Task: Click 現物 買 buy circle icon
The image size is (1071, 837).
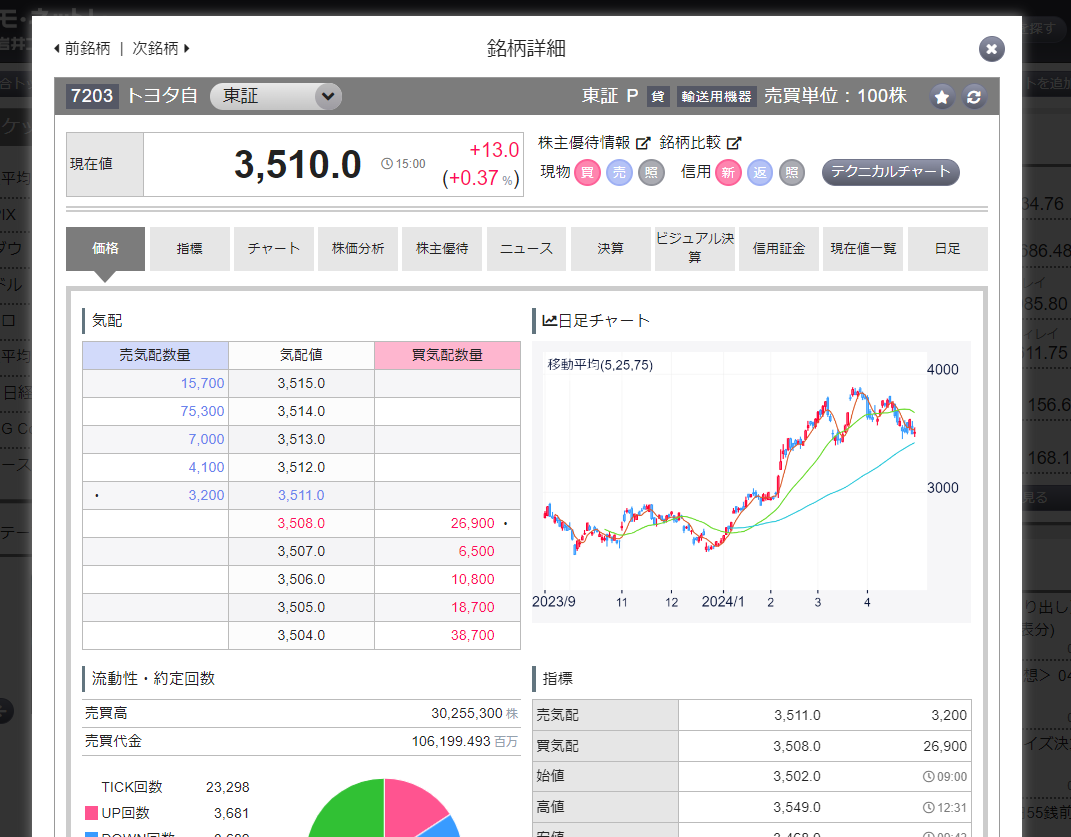Action: [587, 172]
